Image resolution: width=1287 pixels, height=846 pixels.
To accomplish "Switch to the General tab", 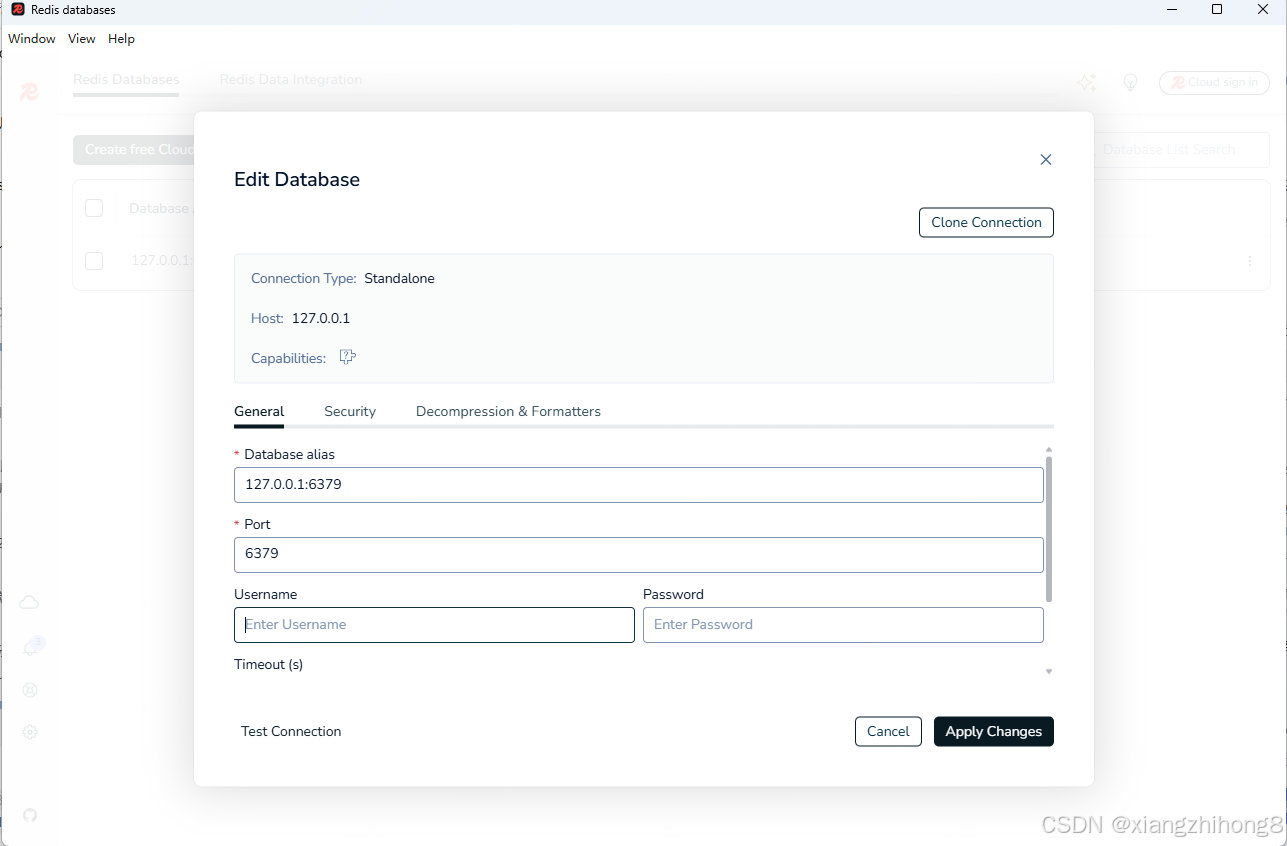I will [259, 411].
